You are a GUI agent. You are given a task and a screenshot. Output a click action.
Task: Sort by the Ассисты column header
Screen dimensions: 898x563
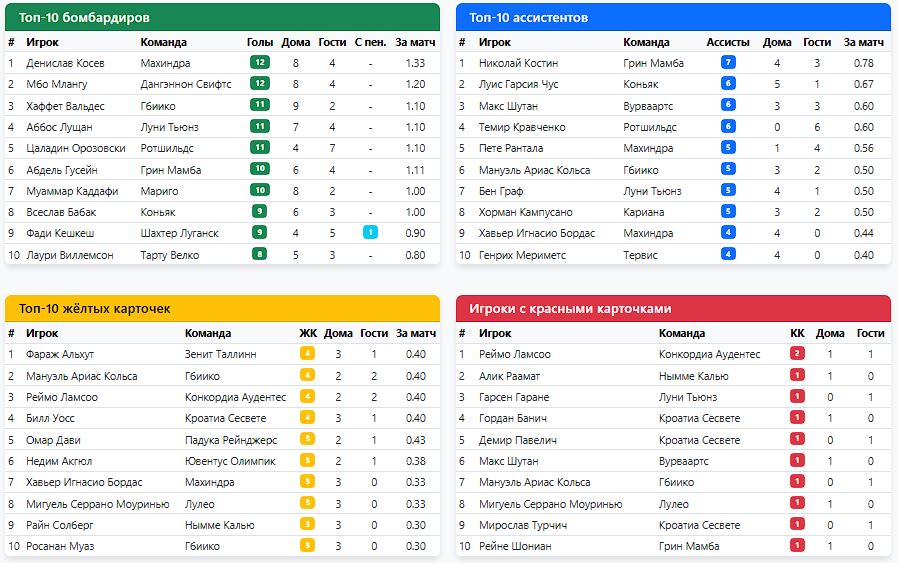click(x=728, y=42)
